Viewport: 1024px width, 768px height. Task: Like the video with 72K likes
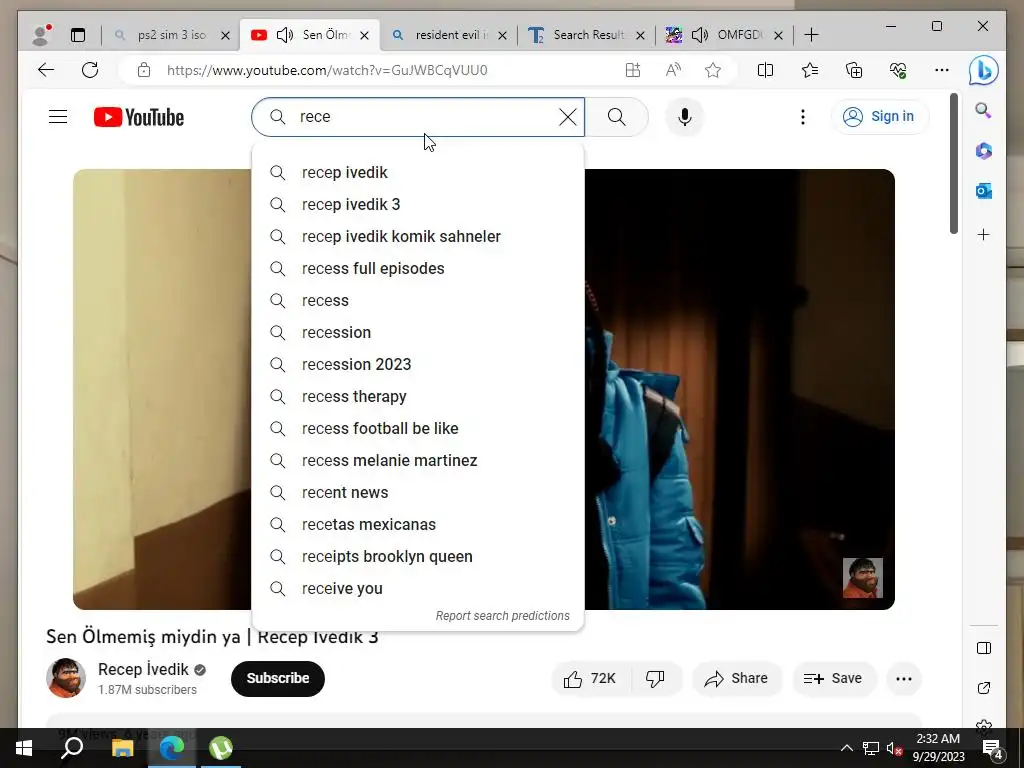pos(590,679)
